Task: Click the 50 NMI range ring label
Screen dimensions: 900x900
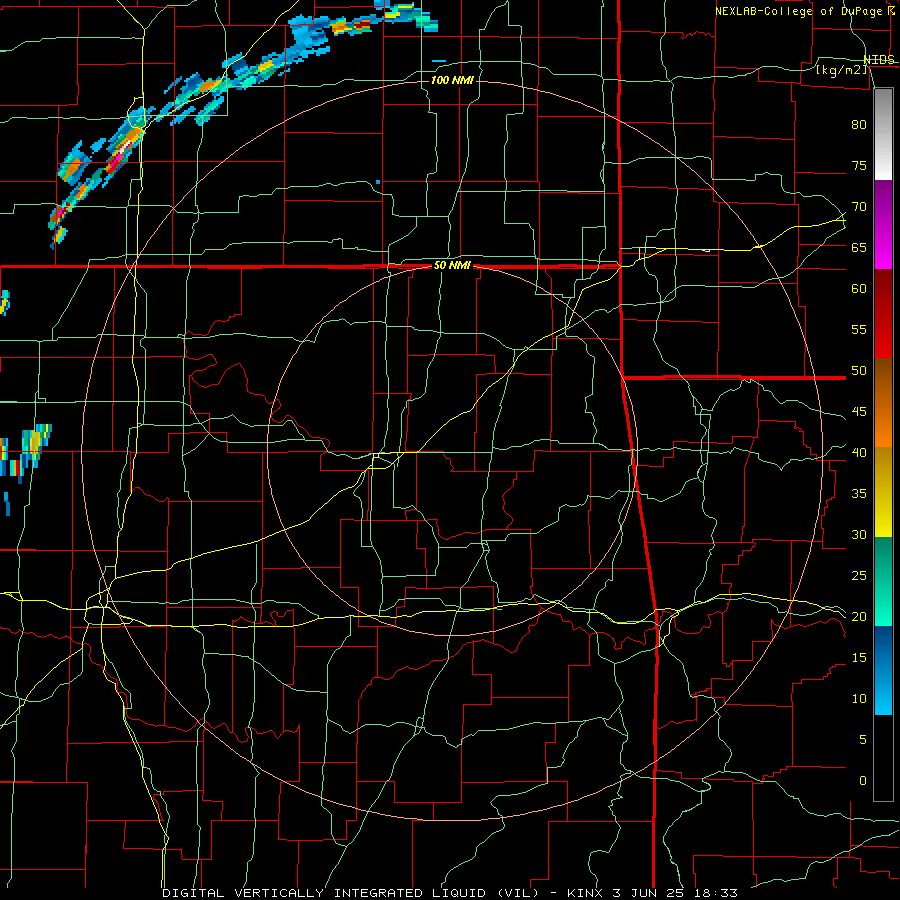Action: [452, 265]
